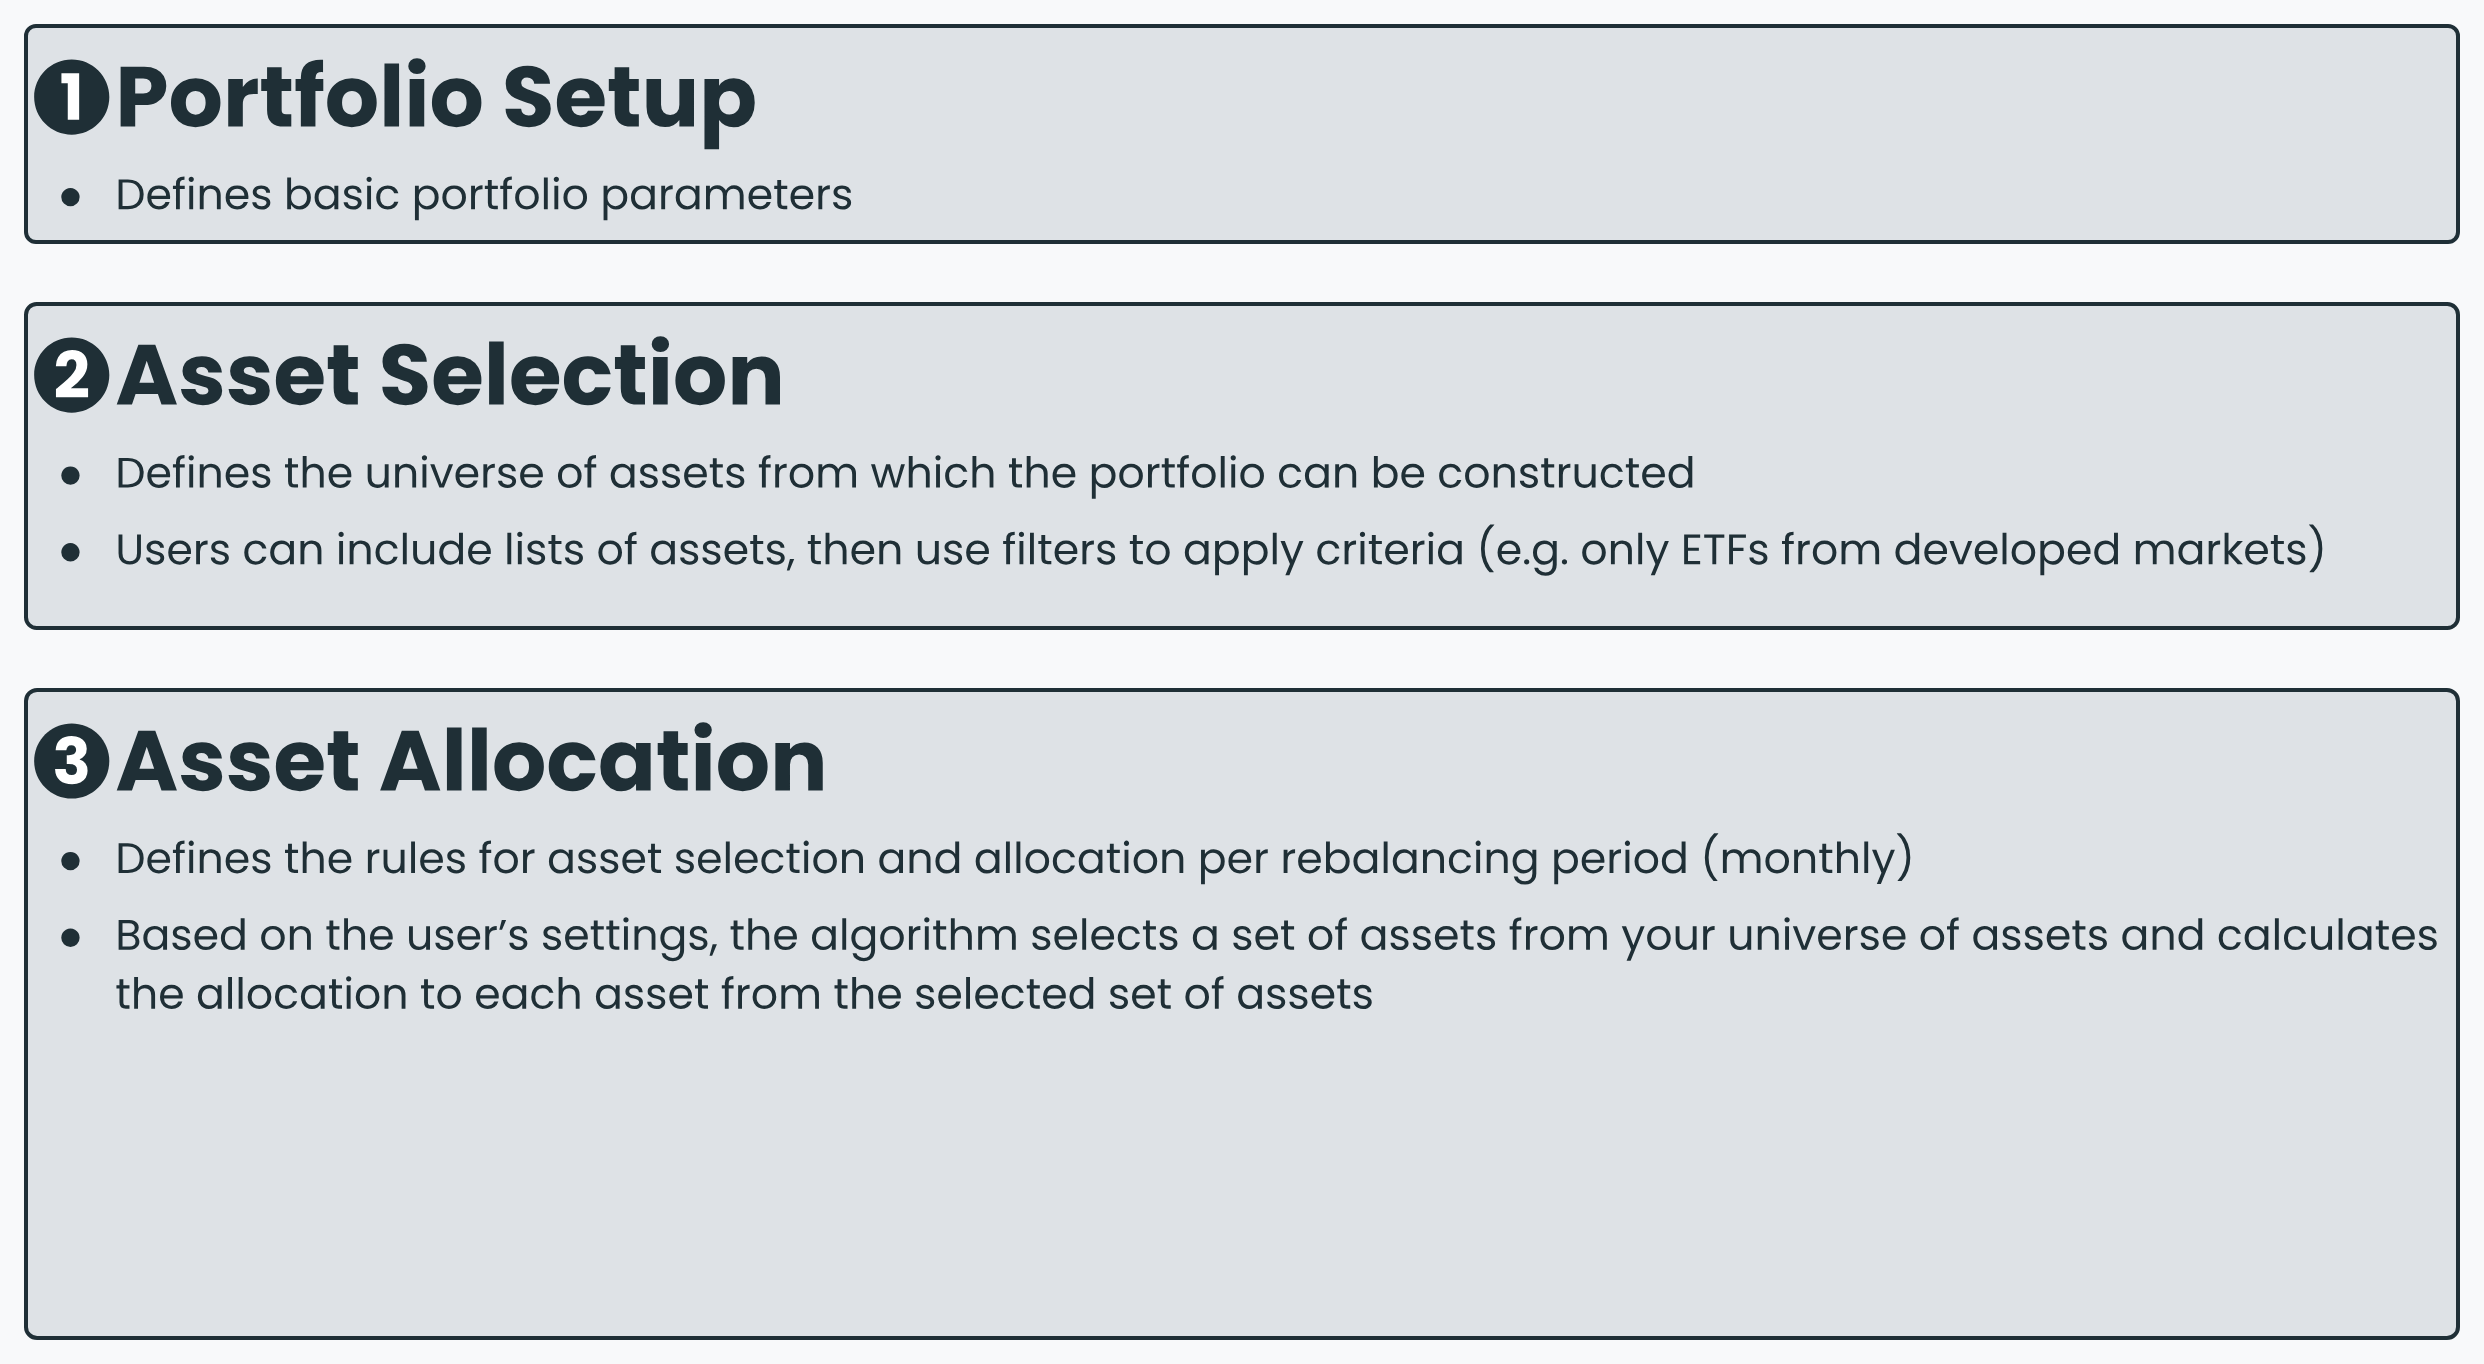Click the number 1 circle icon
This screenshot has height=1364, width=2484.
[71, 97]
